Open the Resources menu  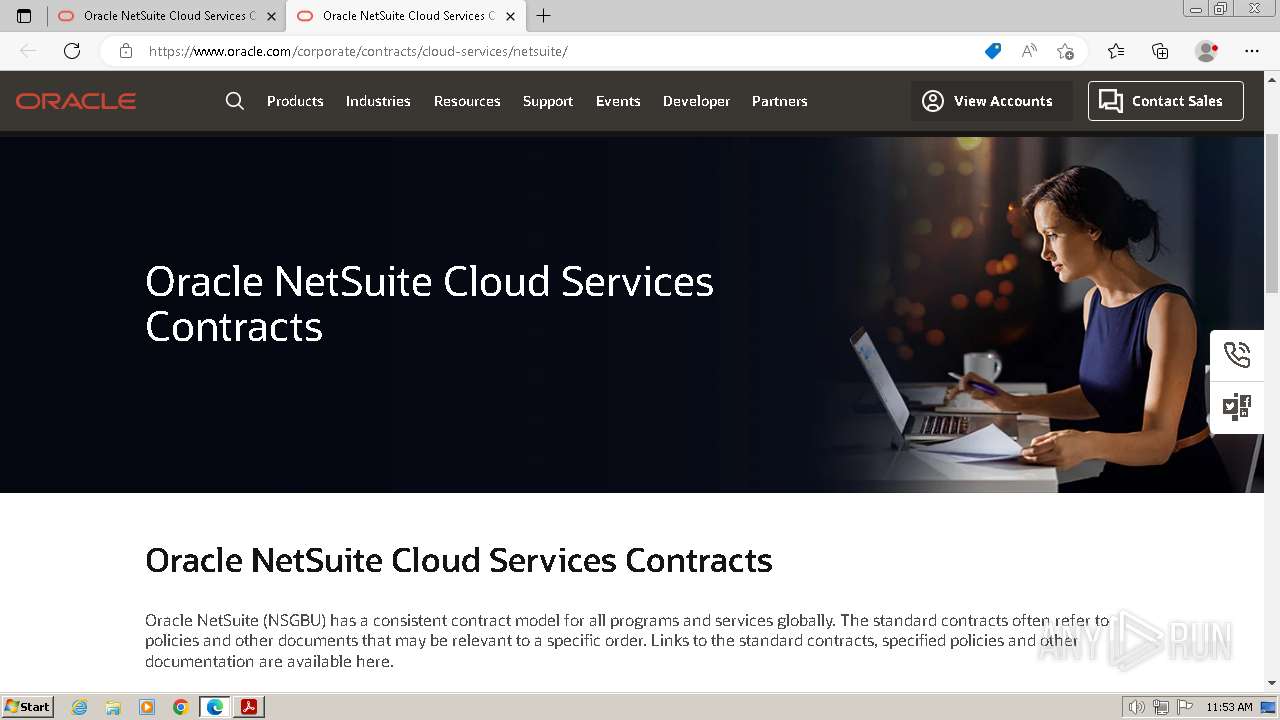point(467,101)
